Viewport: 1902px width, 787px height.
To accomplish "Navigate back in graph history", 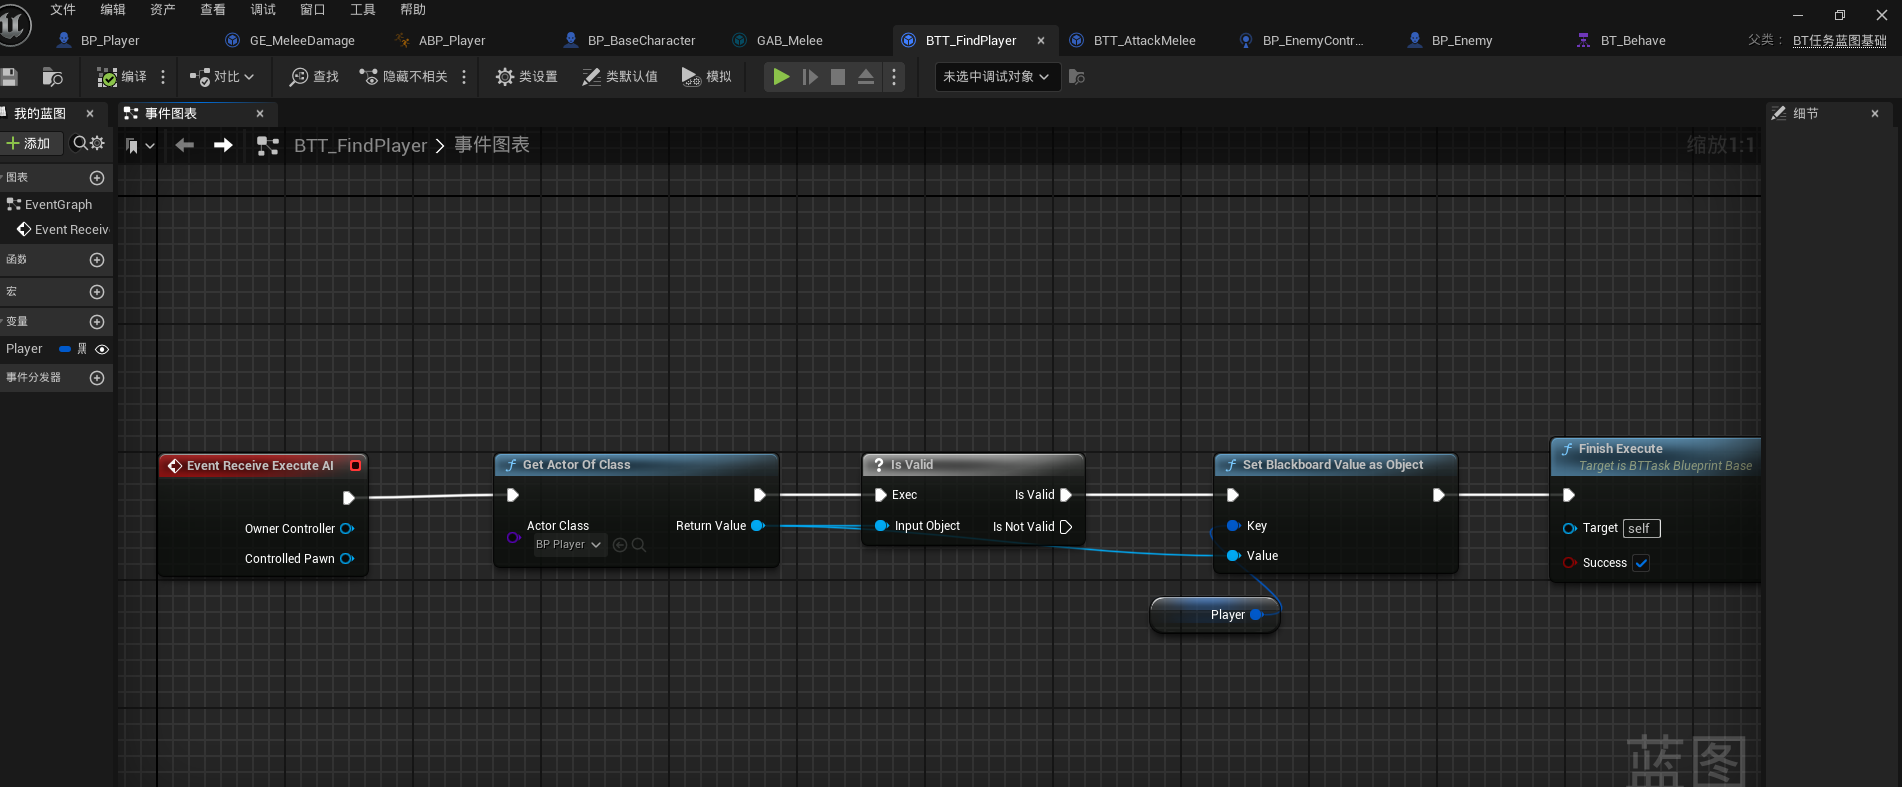I will [185, 145].
